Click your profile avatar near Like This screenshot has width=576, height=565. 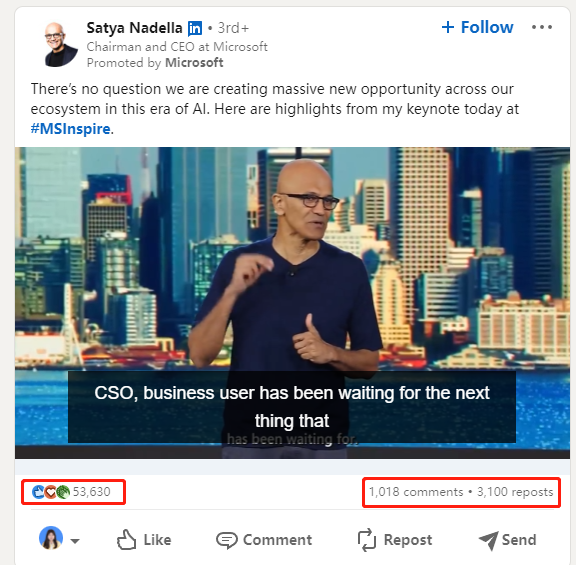(x=51, y=538)
